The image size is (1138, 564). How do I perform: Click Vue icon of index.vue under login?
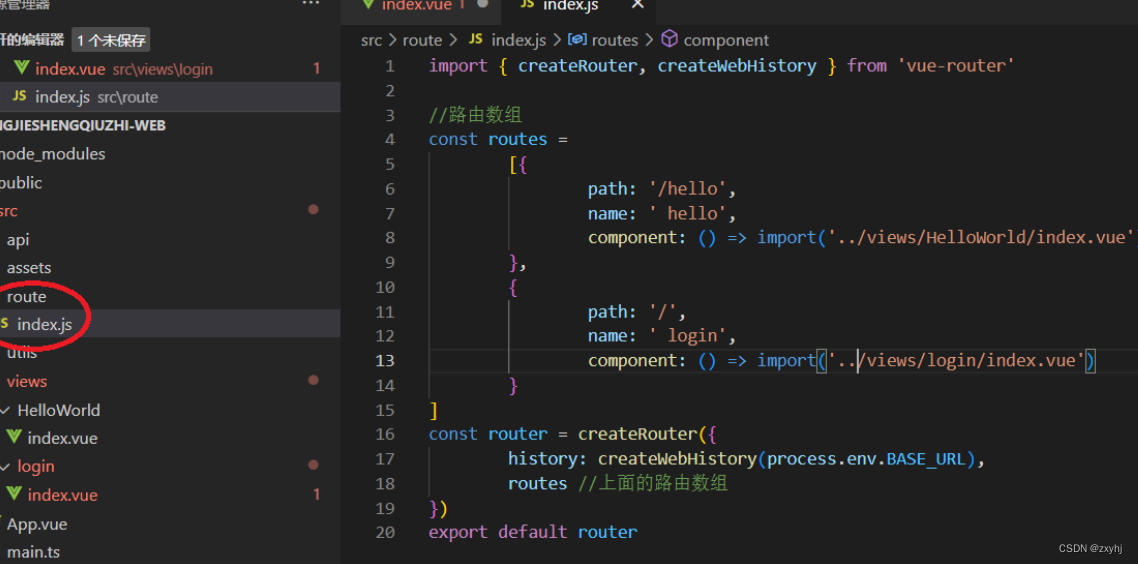pyautogui.click(x=14, y=494)
